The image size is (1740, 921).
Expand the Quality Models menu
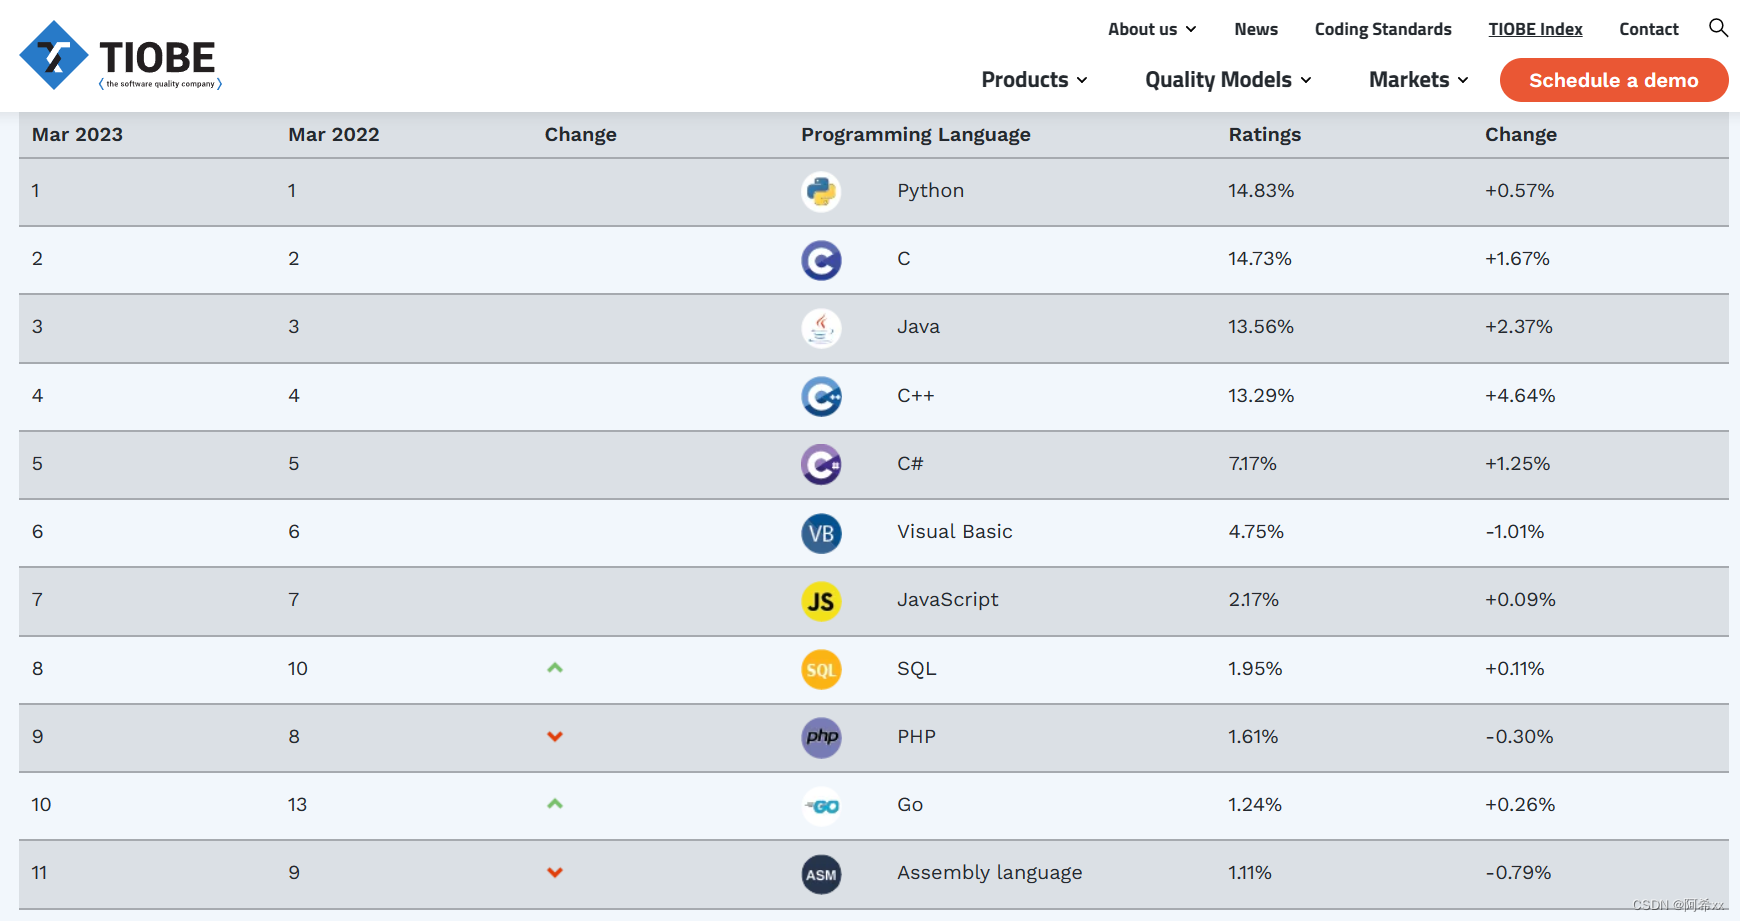click(x=1228, y=80)
